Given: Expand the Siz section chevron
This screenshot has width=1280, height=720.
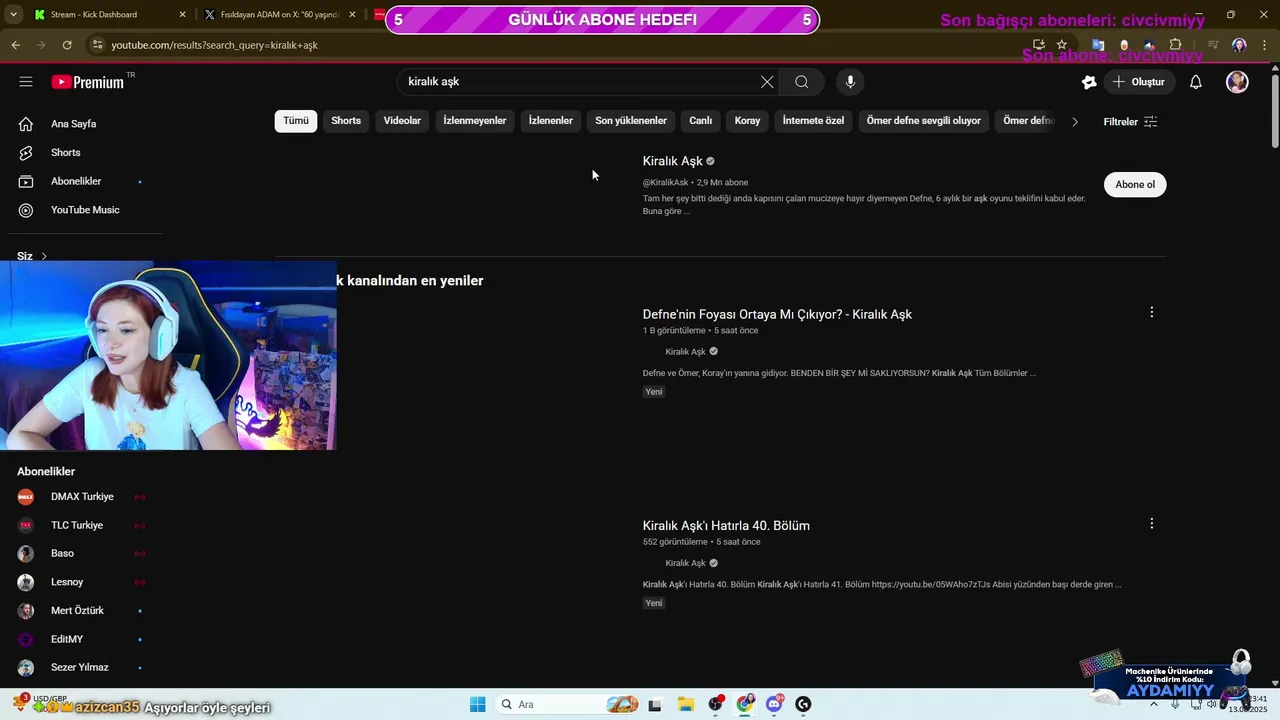Looking at the screenshot, I should click(x=44, y=256).
